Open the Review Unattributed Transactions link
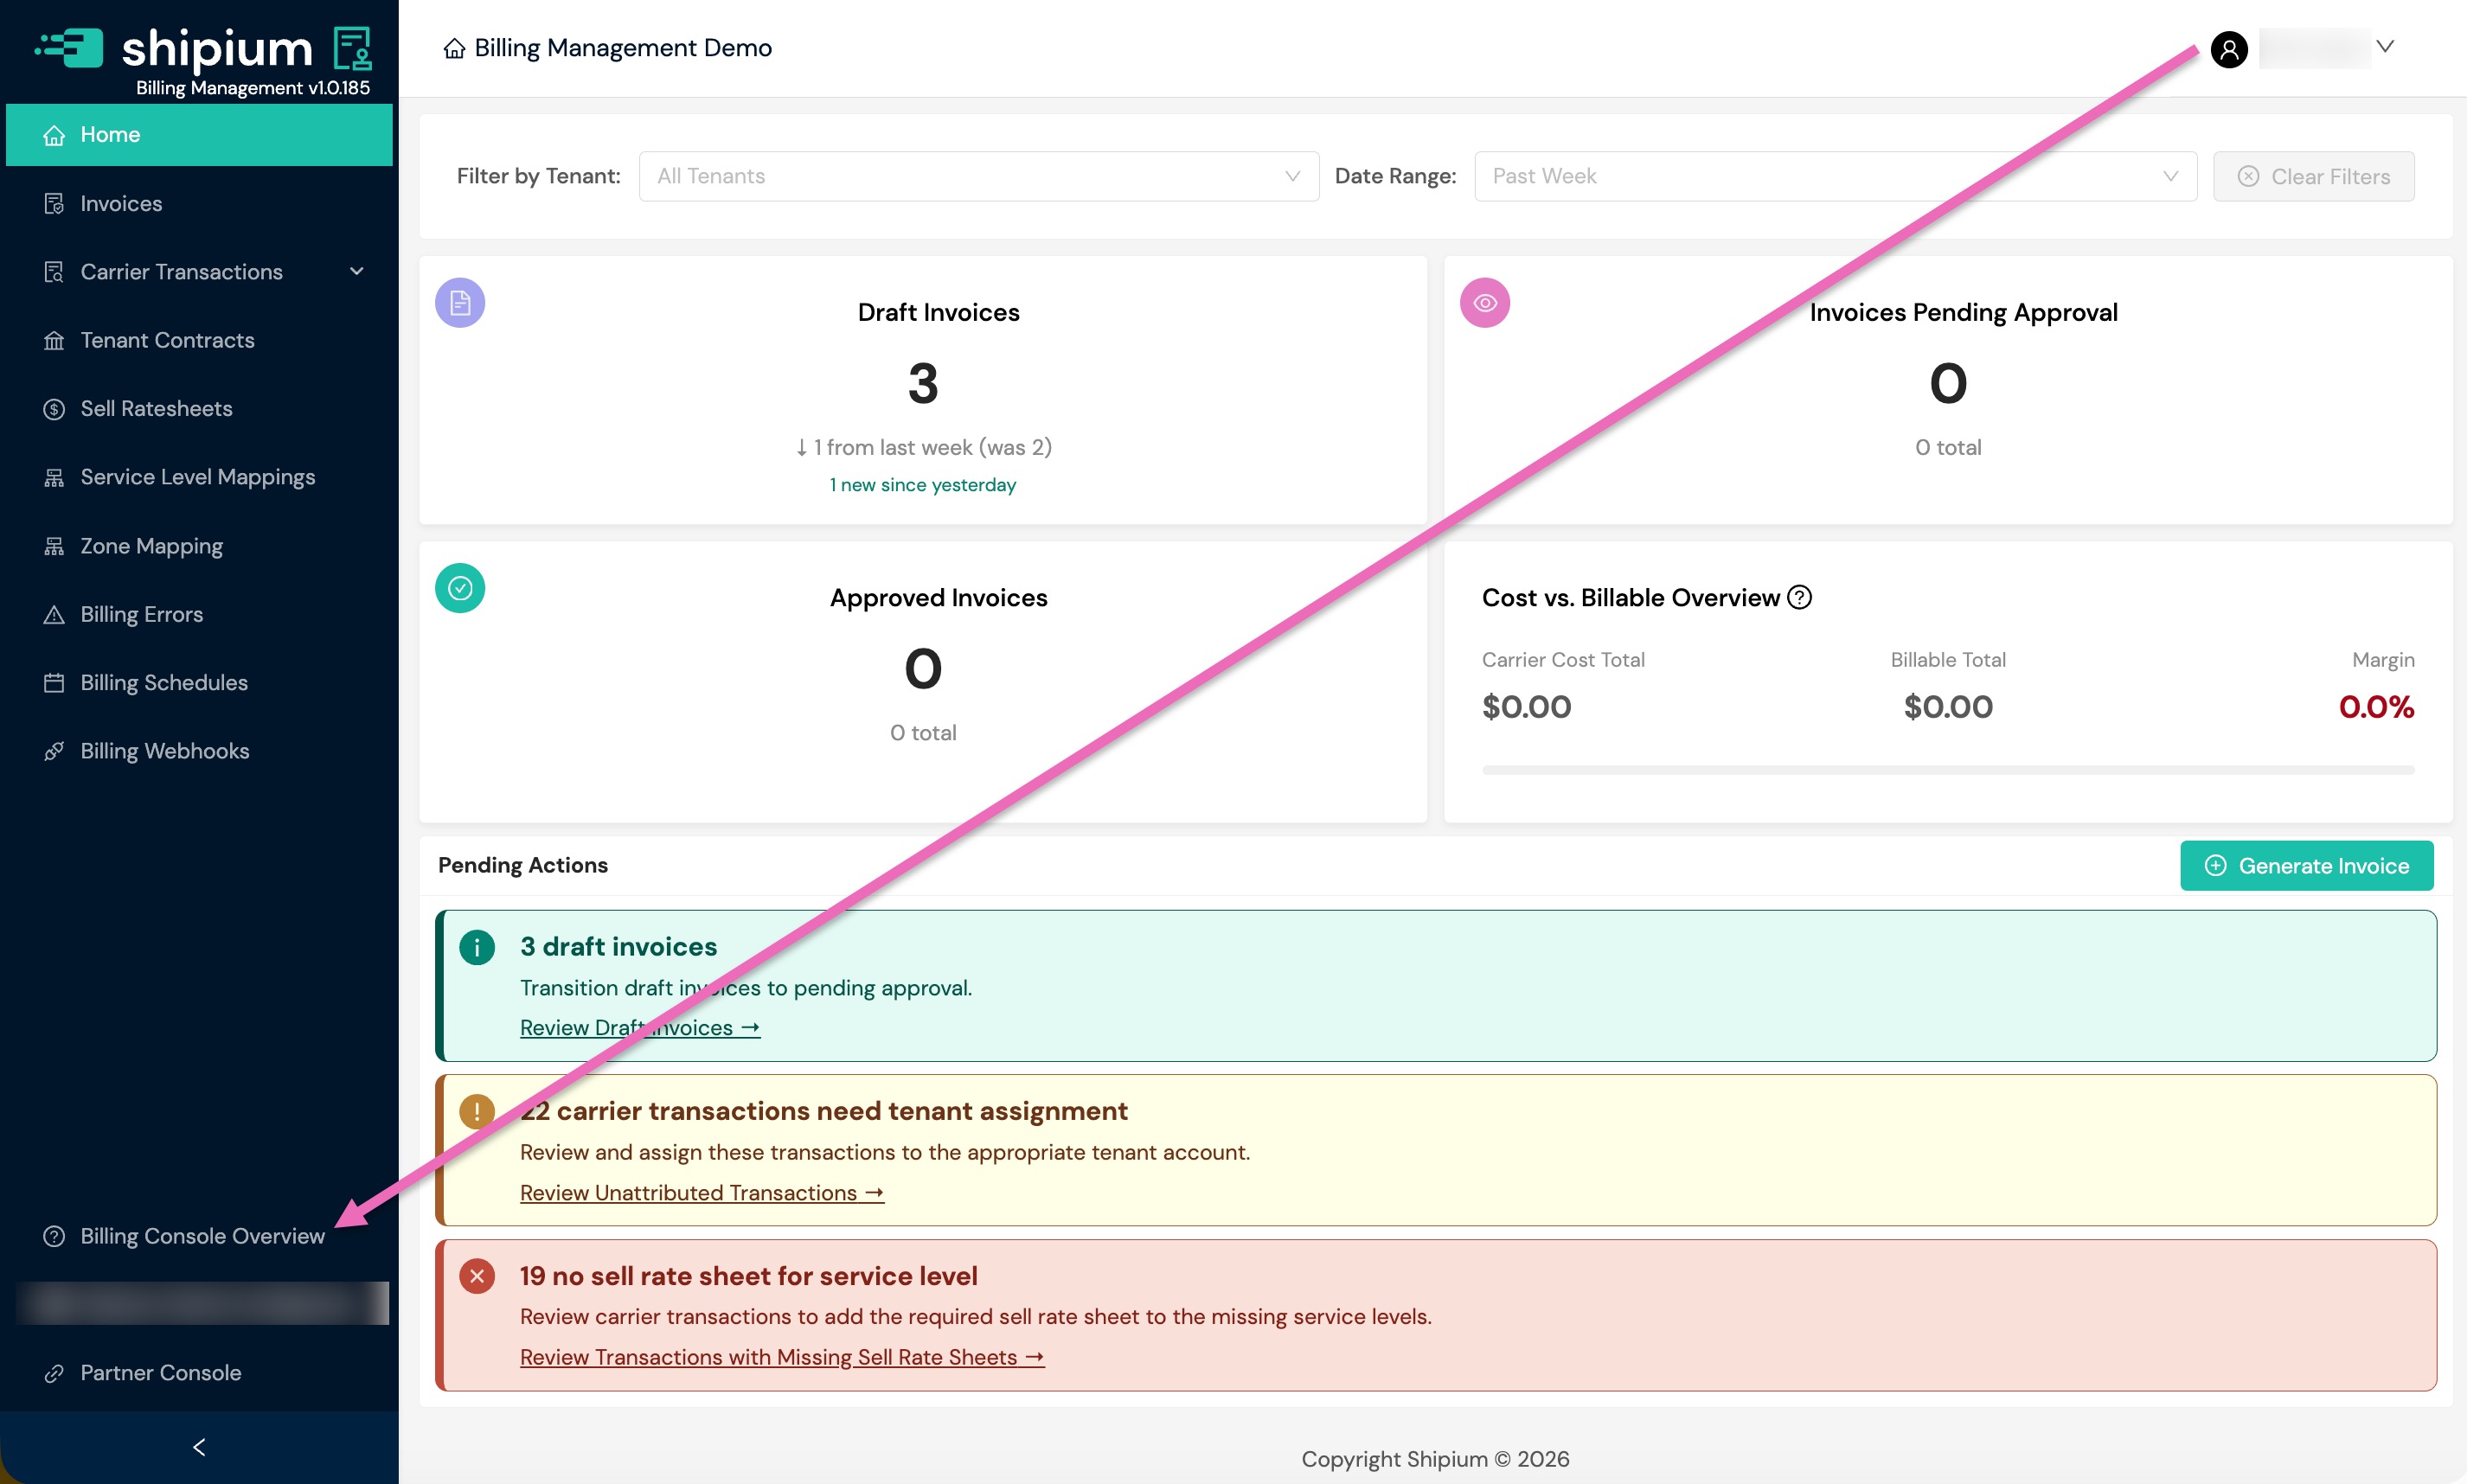The height and width of the screenshot is (1484, 2467). 702,1193
